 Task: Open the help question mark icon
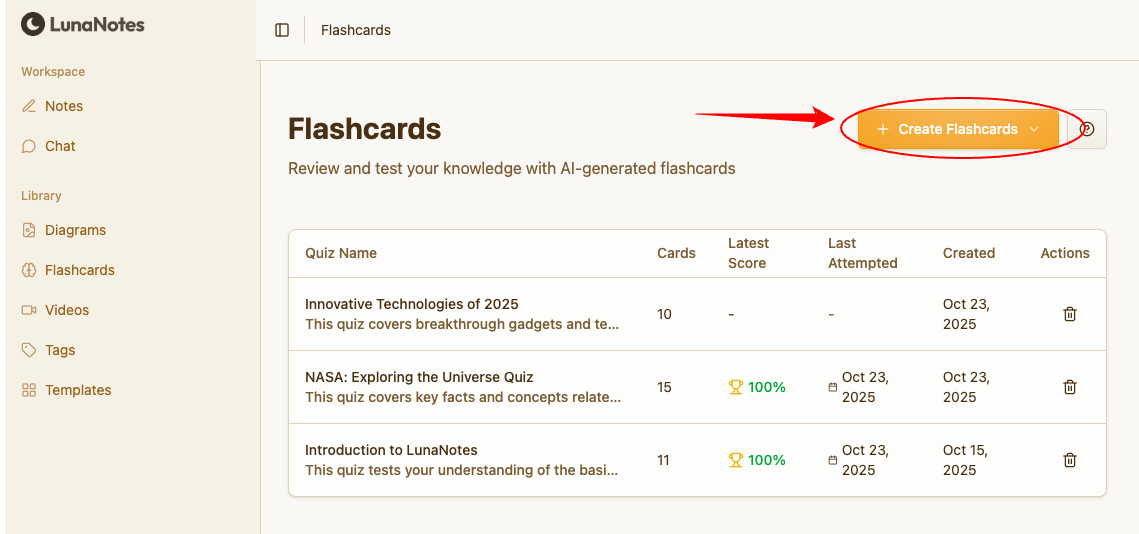click(x=1087, y=129)
